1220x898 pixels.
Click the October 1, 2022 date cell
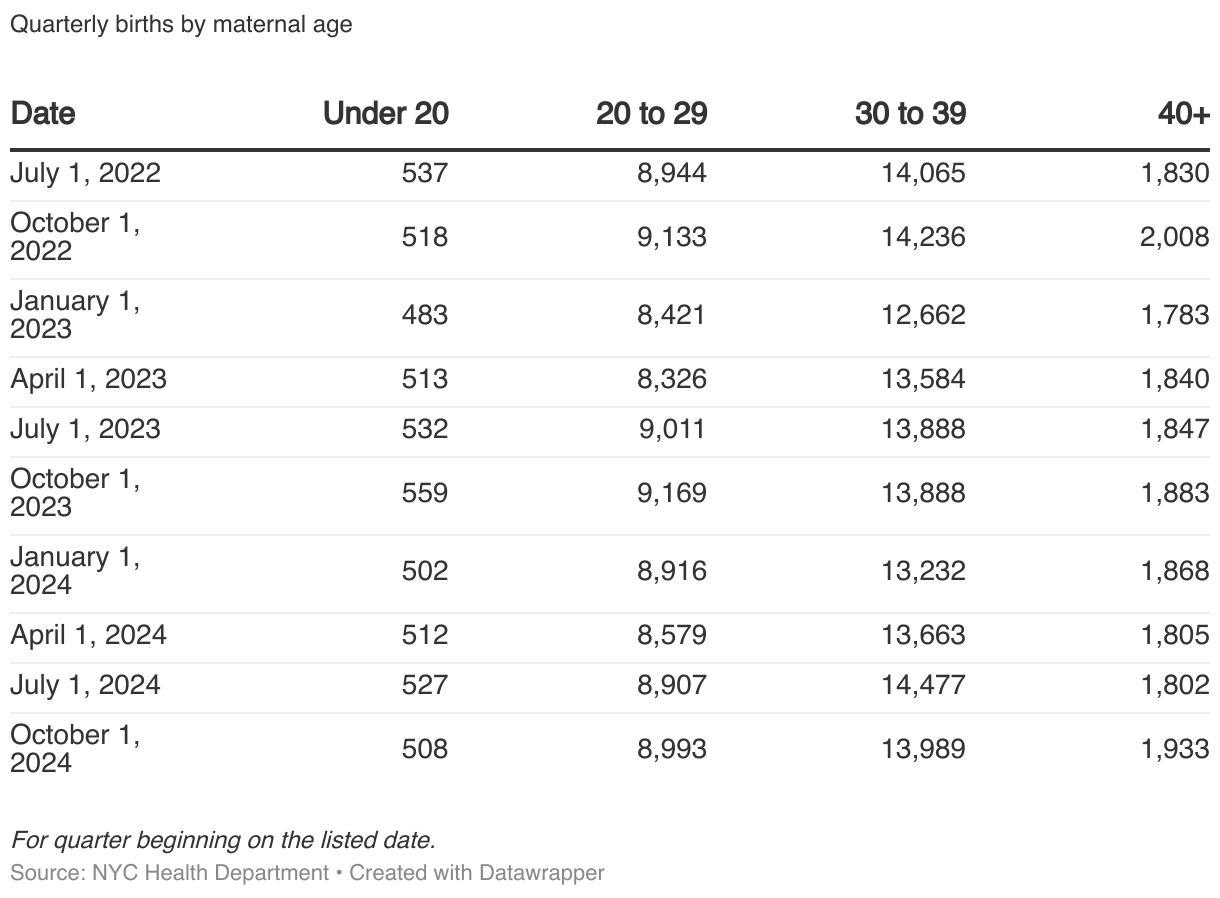point(75,237)
